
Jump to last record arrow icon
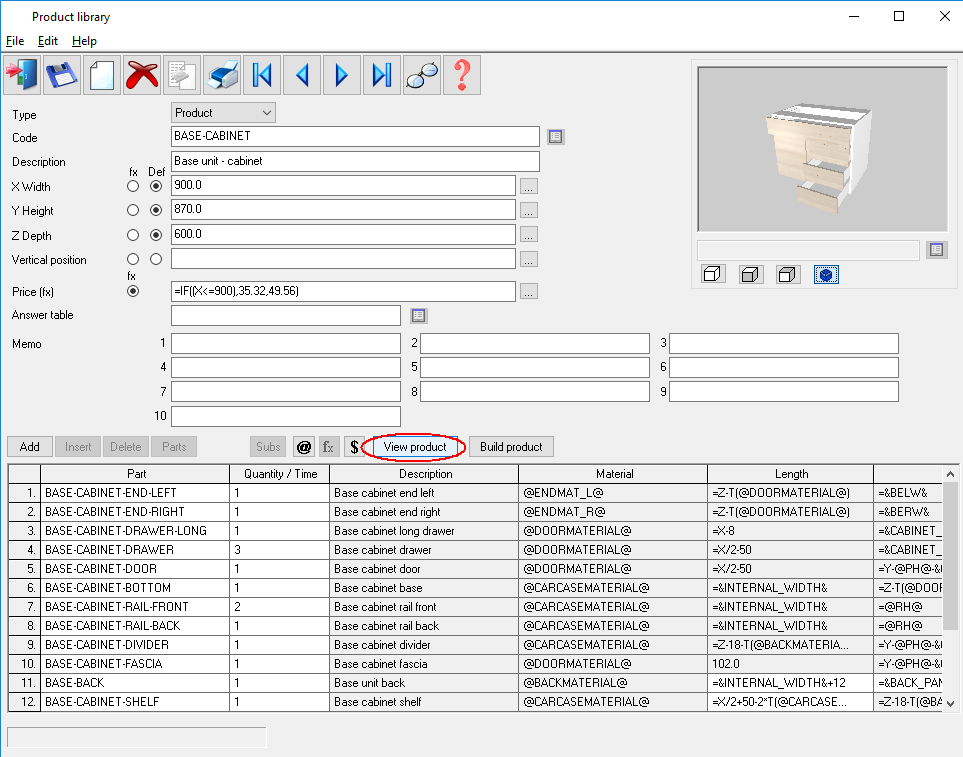click(x=382, y=75)
